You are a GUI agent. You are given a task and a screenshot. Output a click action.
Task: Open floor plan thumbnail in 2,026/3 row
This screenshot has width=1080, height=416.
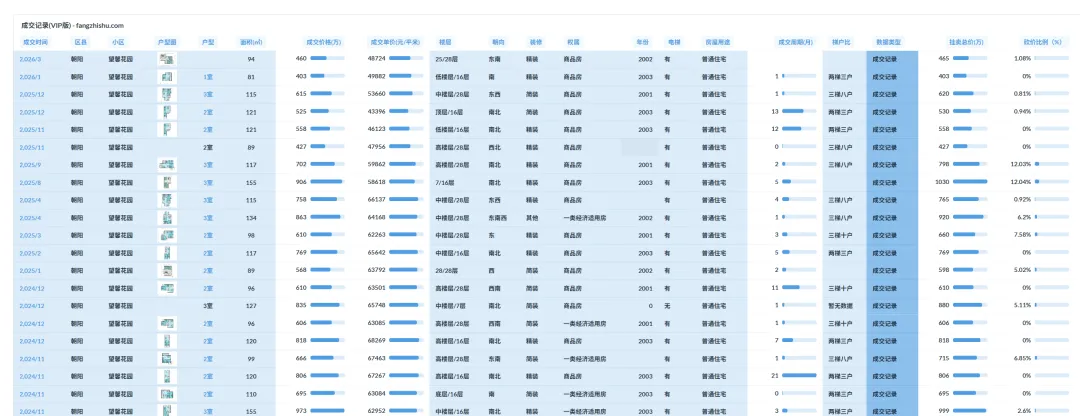167,59
